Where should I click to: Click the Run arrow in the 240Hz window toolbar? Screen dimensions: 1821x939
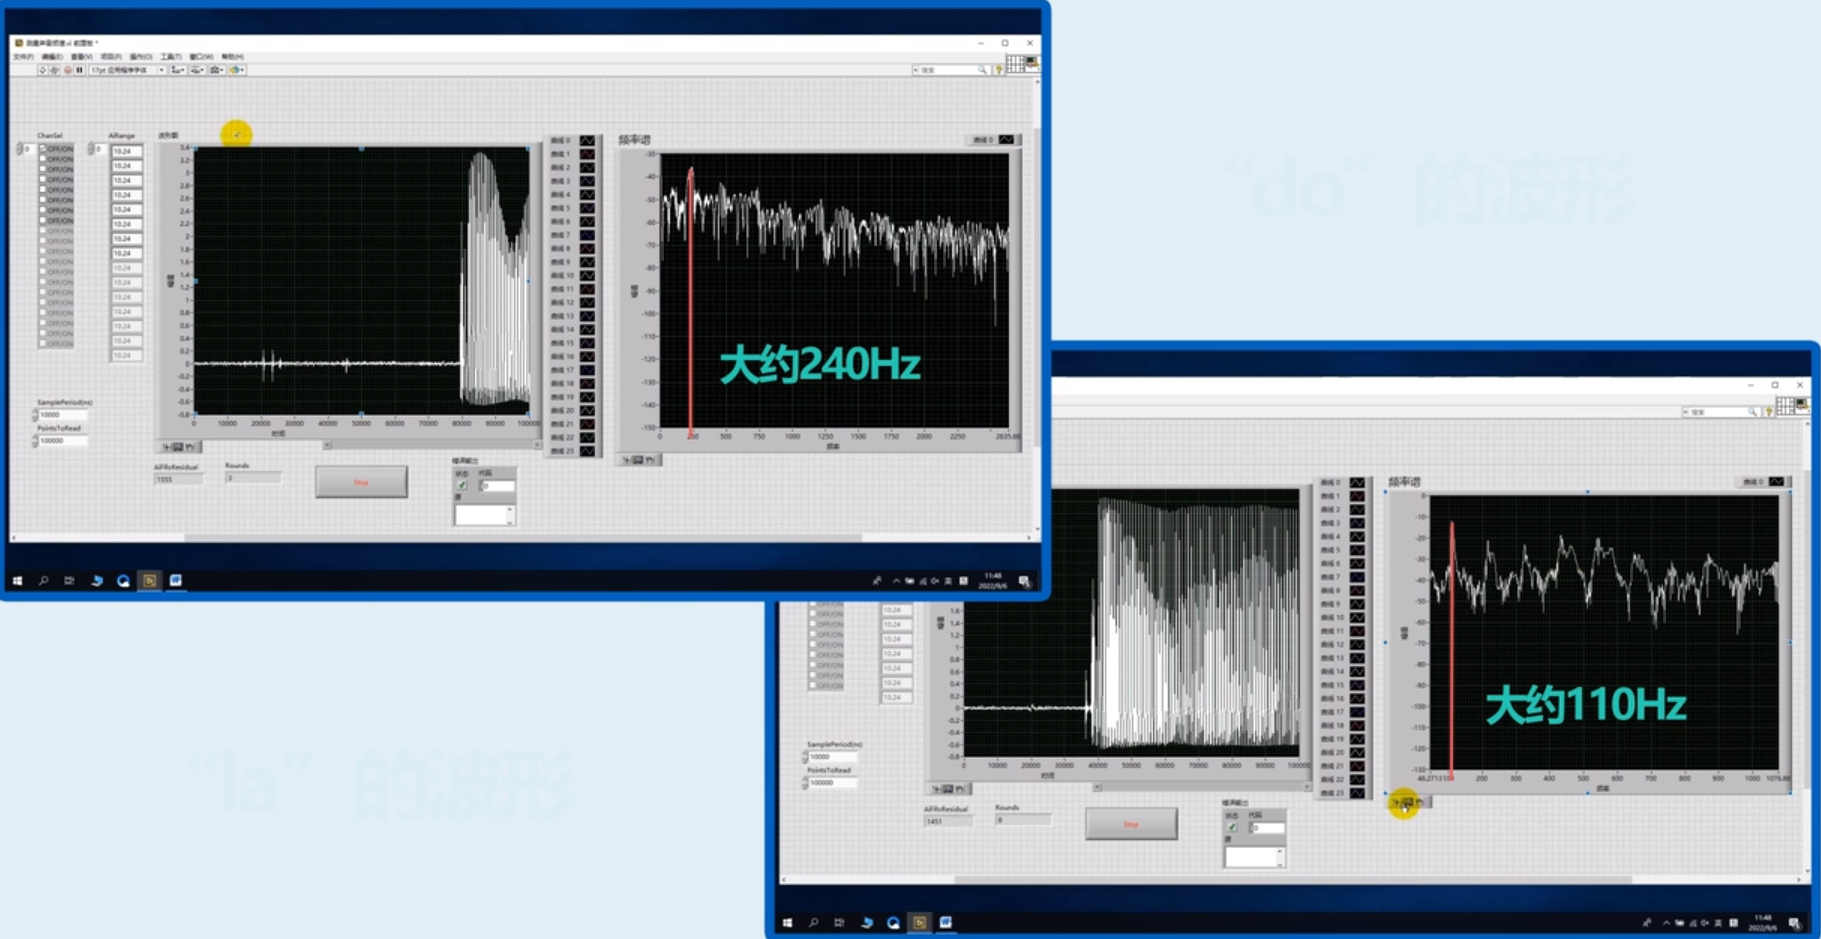(x=42, y=70)
